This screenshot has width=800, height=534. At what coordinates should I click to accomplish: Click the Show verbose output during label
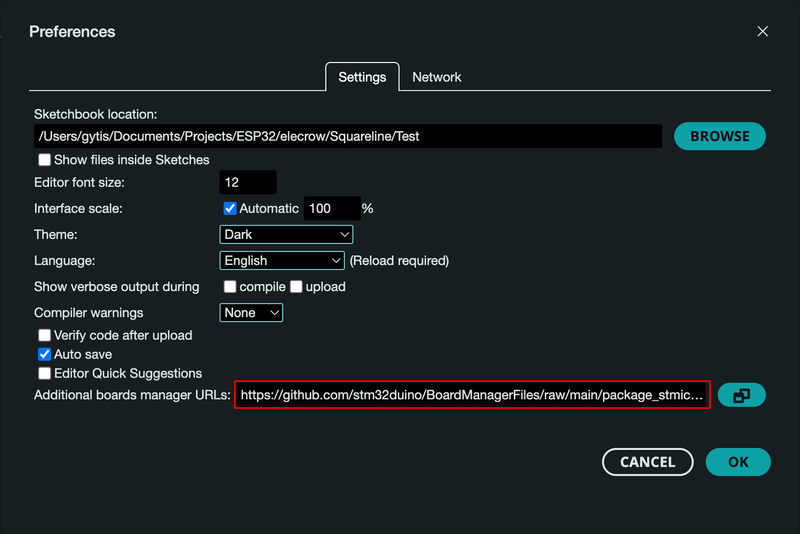(116, 287)
